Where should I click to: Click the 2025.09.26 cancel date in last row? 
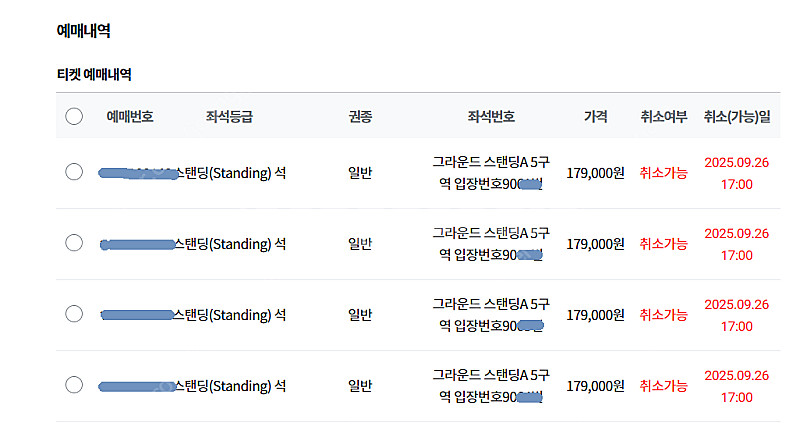(737, 375)
